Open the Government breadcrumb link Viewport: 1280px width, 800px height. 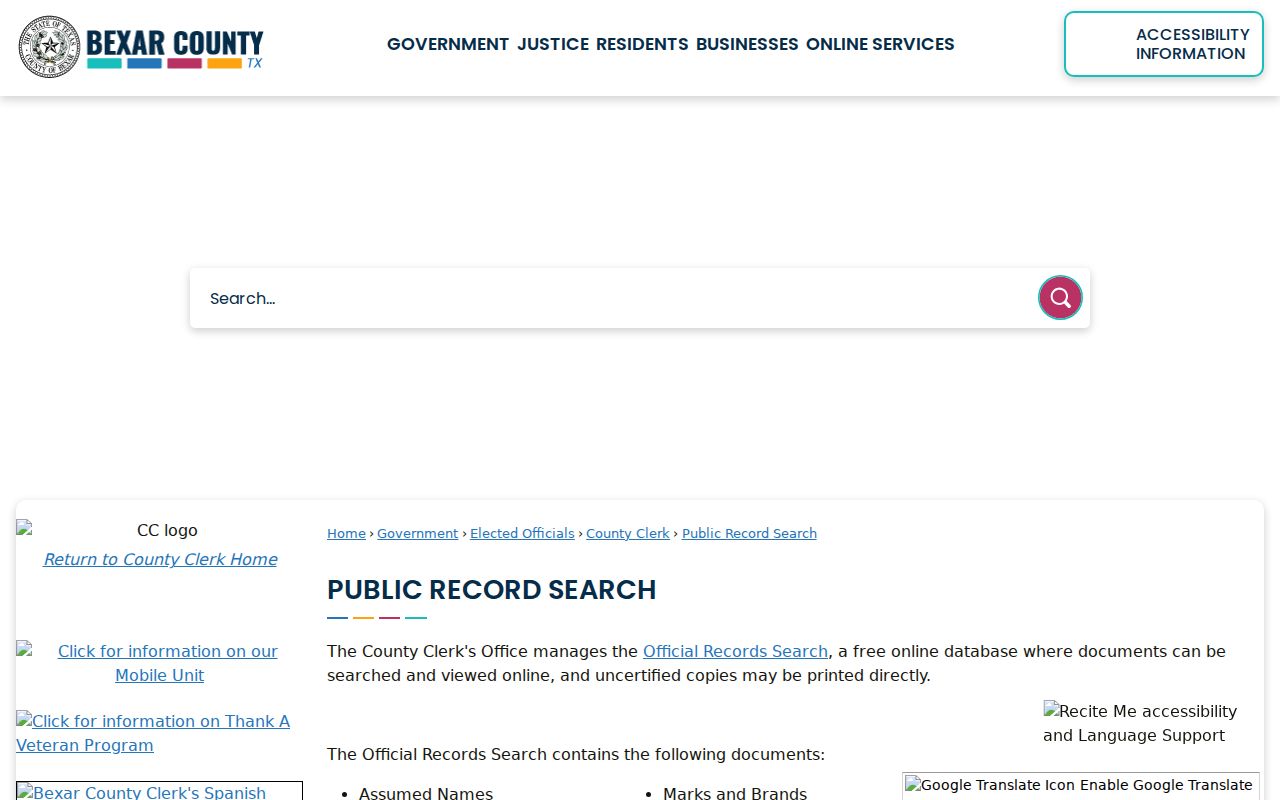[417, 534]
